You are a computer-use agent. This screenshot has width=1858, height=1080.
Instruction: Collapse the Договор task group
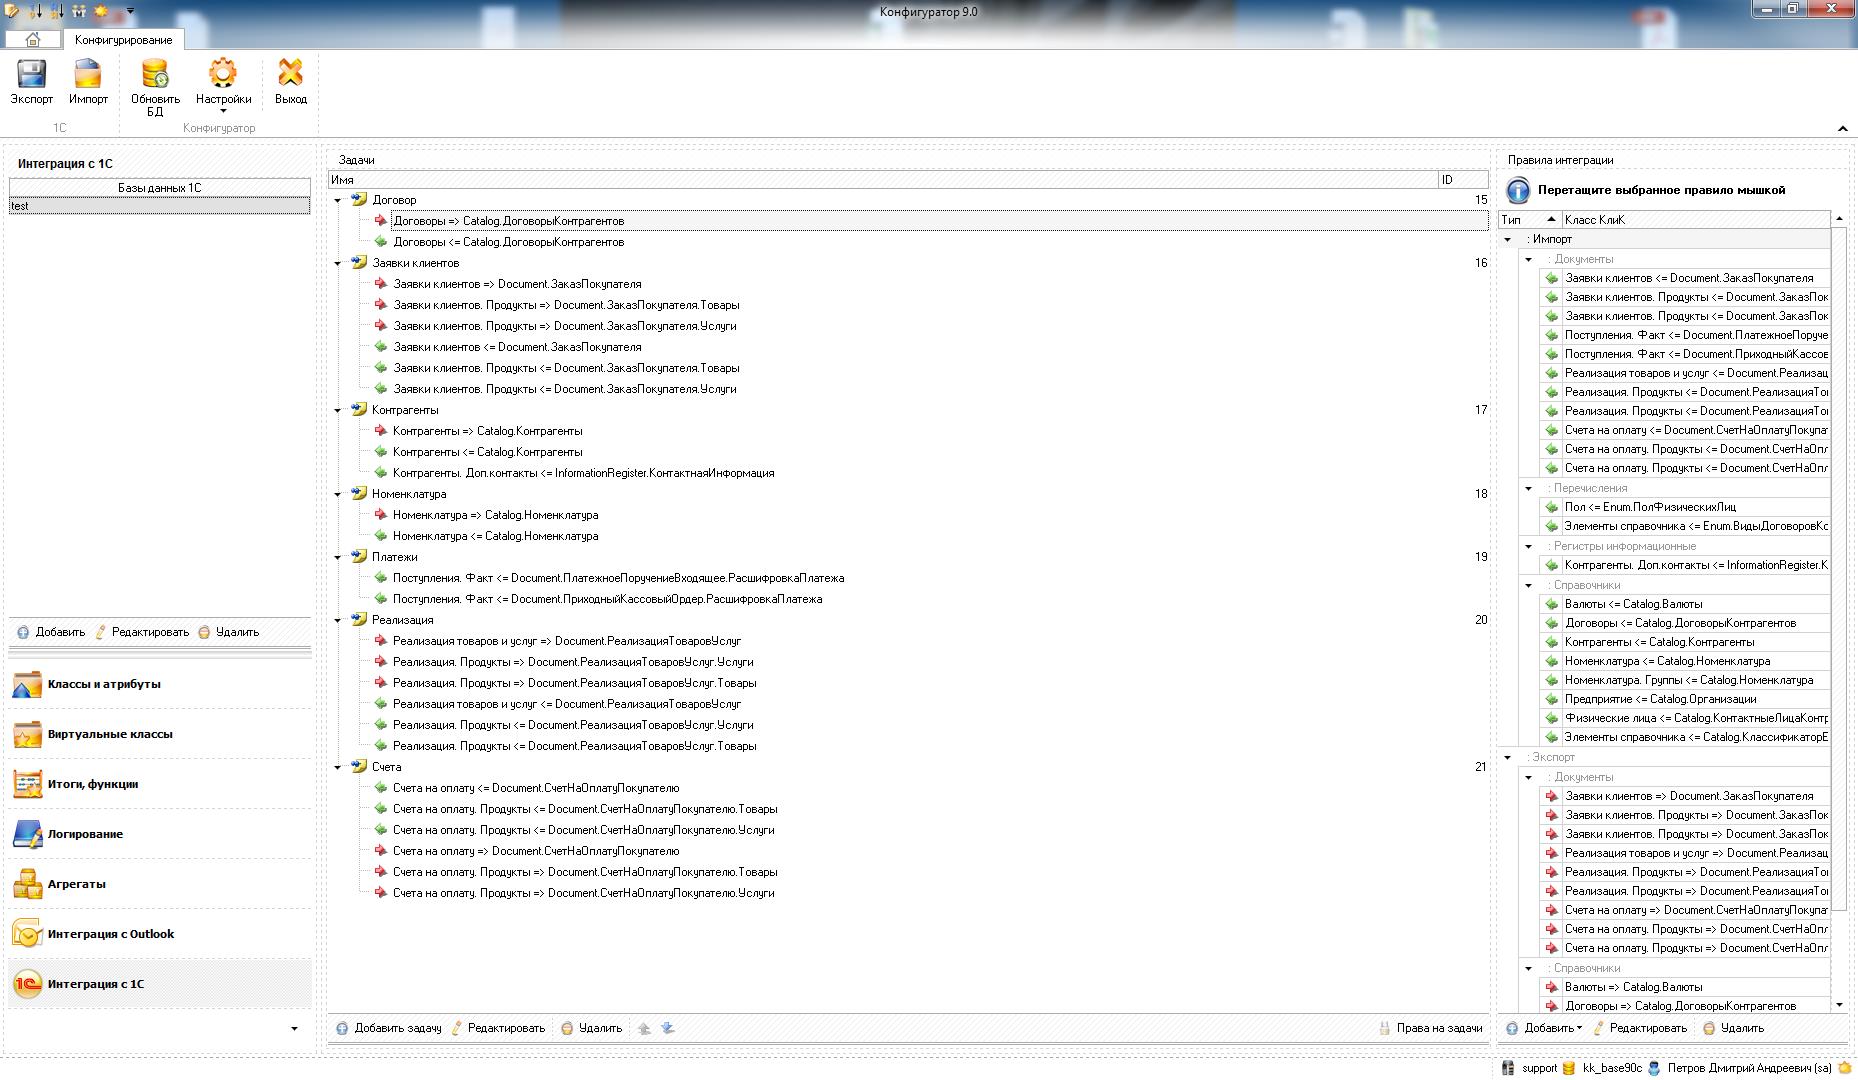click(x=337, y=201)
